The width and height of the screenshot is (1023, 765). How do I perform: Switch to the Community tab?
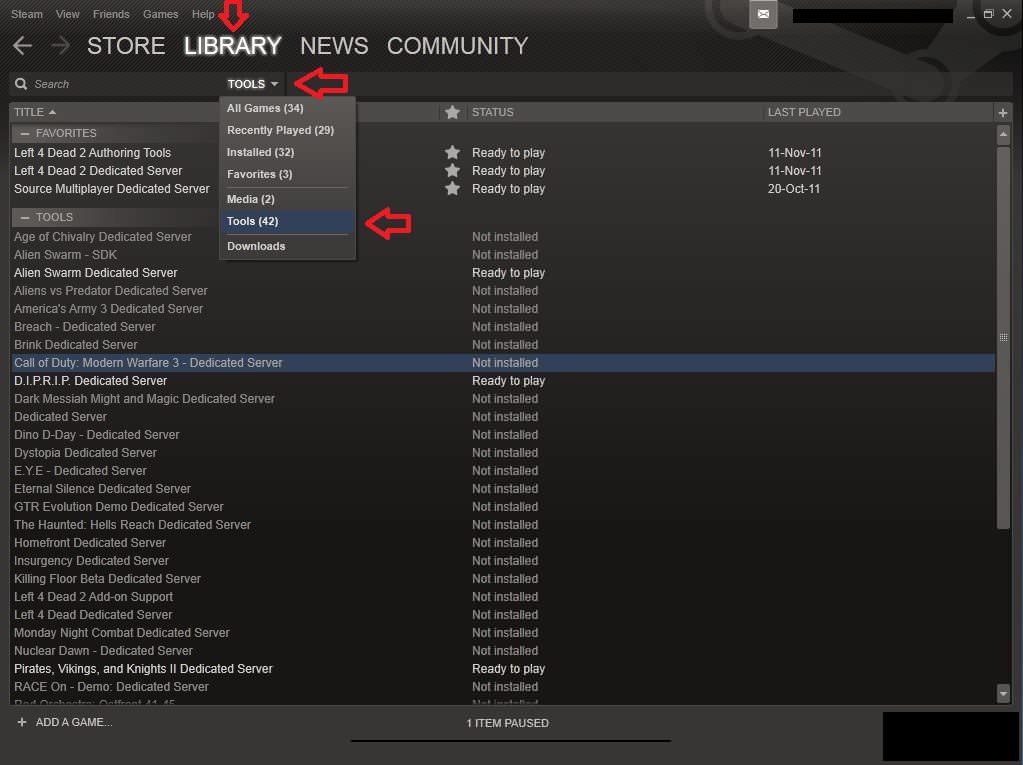(457, 46)
